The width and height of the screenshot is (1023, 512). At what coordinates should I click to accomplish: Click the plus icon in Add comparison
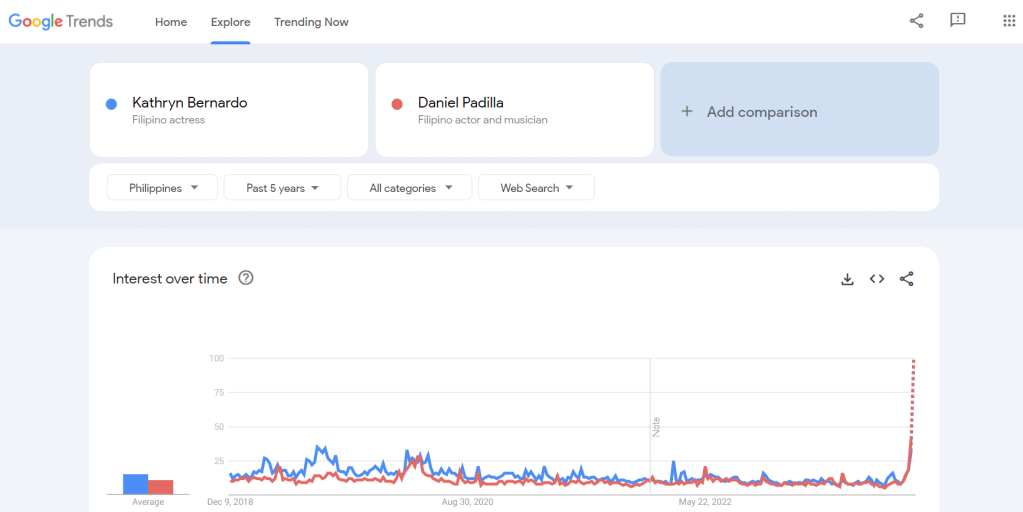687,112
